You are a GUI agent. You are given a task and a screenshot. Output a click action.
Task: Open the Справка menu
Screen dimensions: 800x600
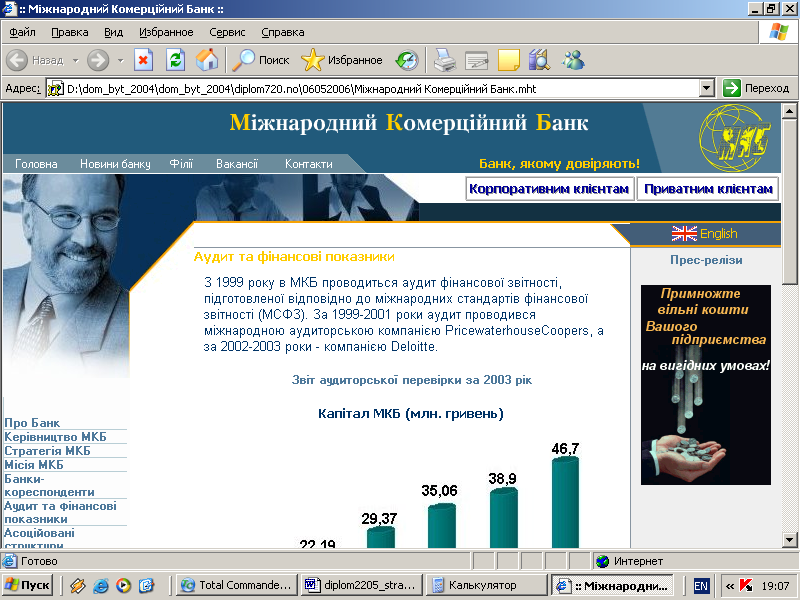(x=283, y=32)
